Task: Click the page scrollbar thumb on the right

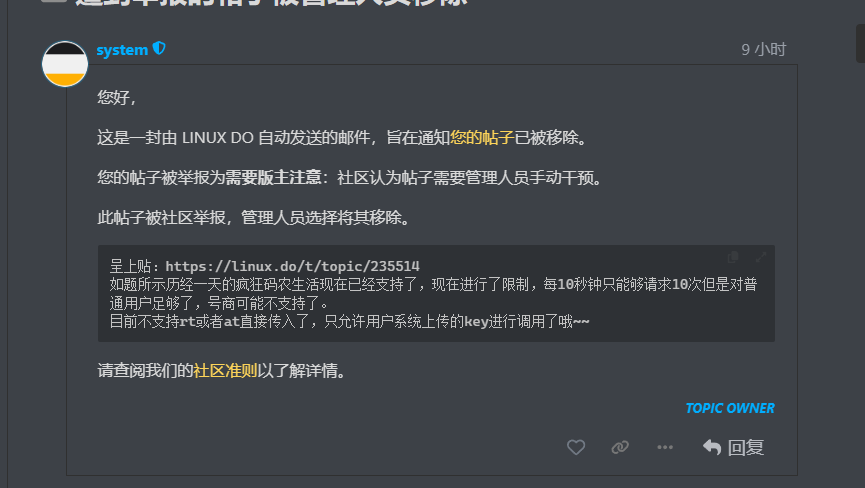Action: click(x=860, y=43)
